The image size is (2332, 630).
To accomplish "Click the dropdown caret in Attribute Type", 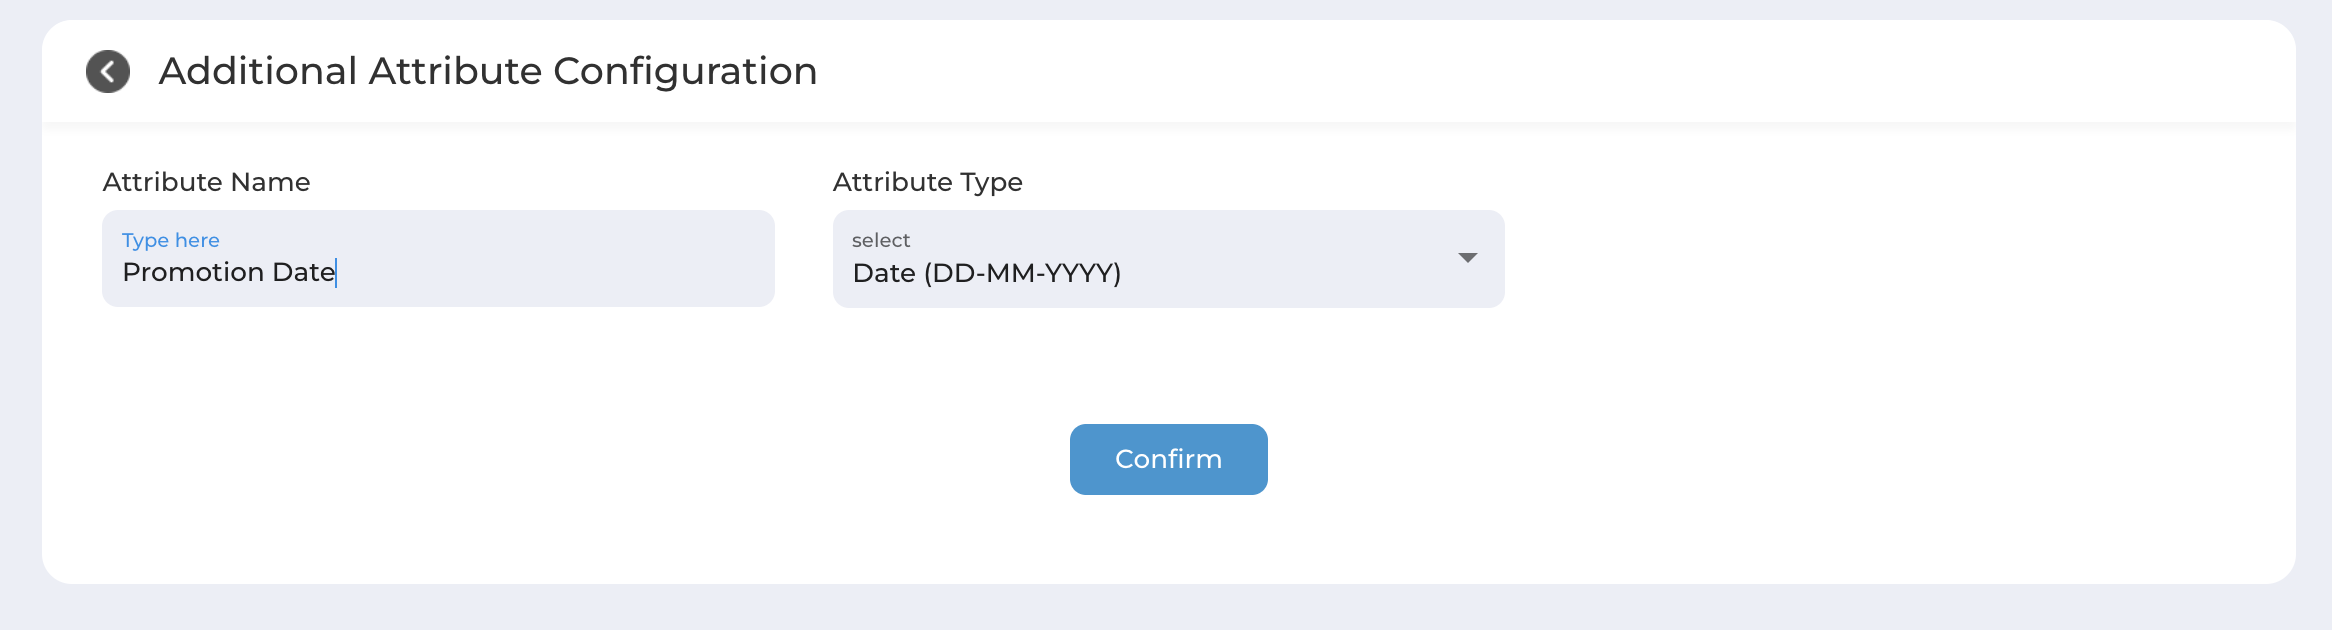I will click(1467, 258).
